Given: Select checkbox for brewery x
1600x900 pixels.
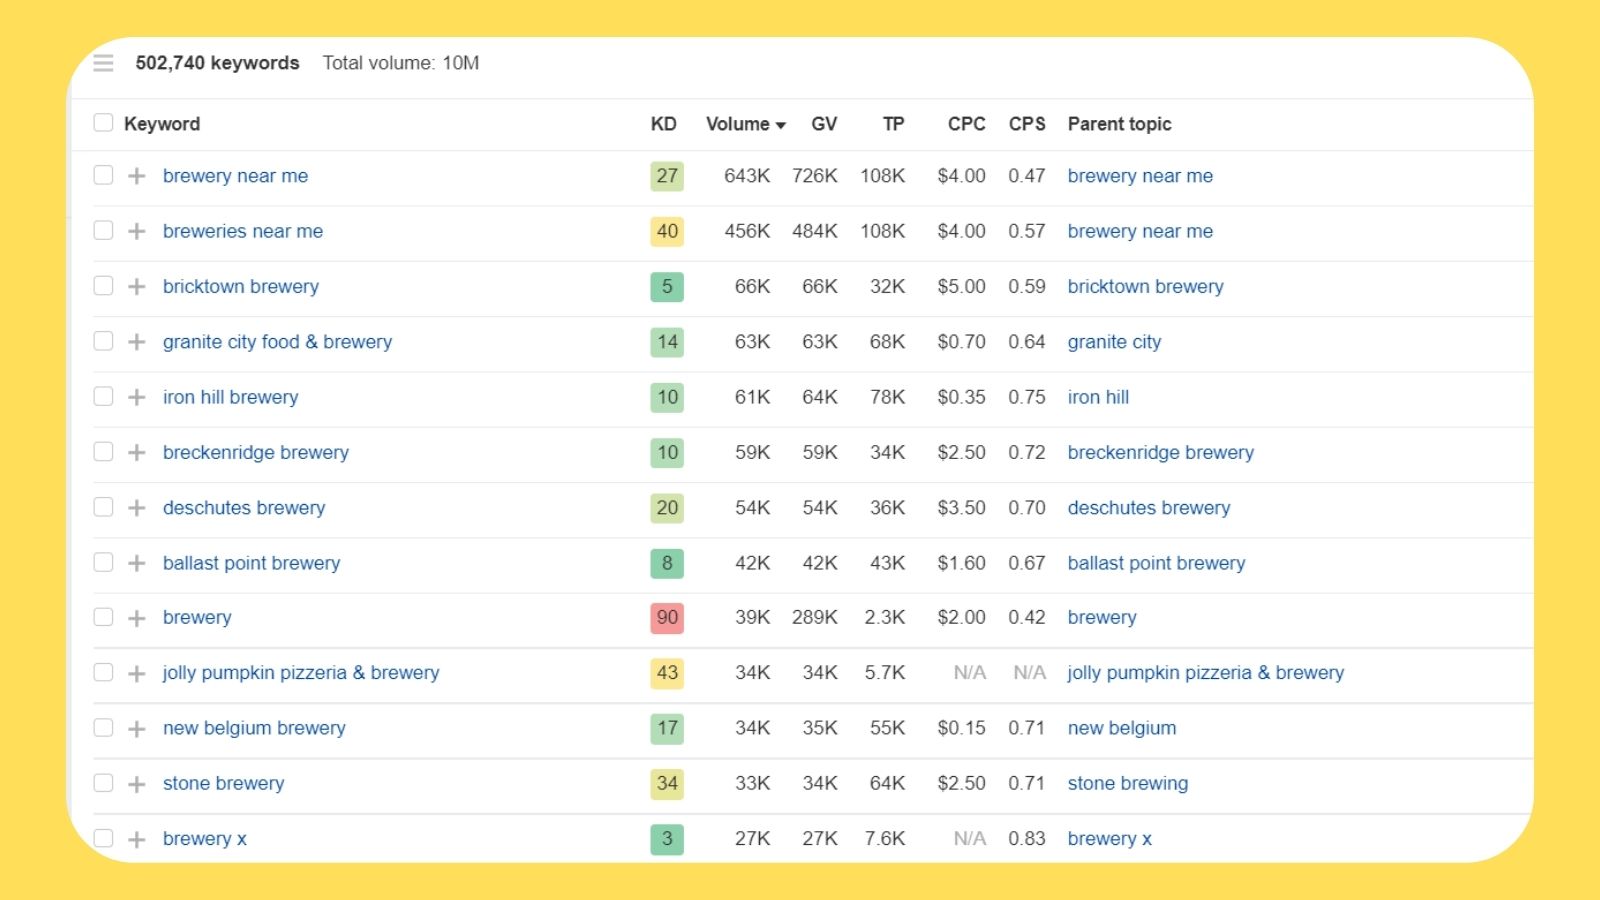Looking at the screenshot, I should coord(103,838).
